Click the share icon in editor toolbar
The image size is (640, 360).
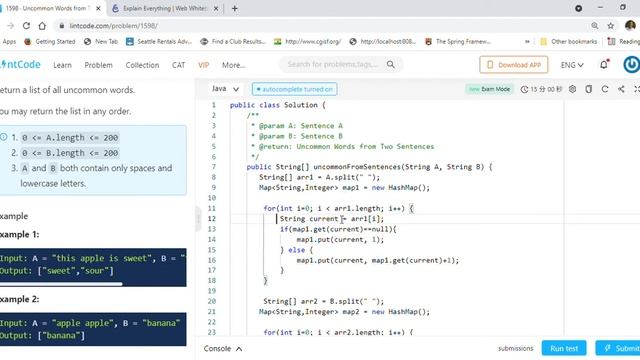coord(621,89)
